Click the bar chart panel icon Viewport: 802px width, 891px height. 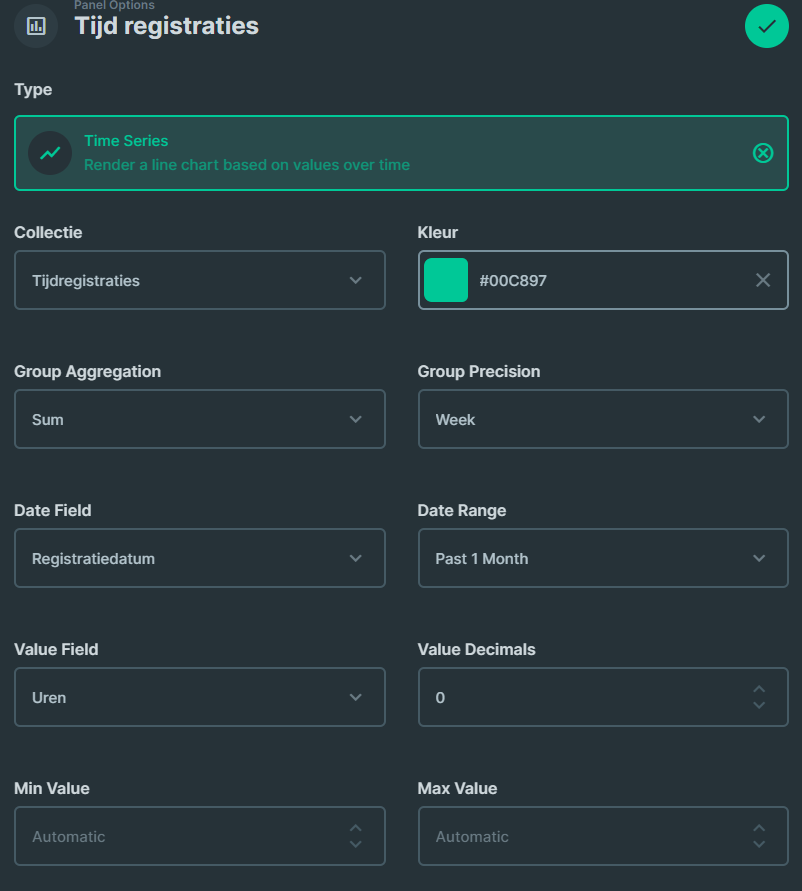[x=35, y=25]
